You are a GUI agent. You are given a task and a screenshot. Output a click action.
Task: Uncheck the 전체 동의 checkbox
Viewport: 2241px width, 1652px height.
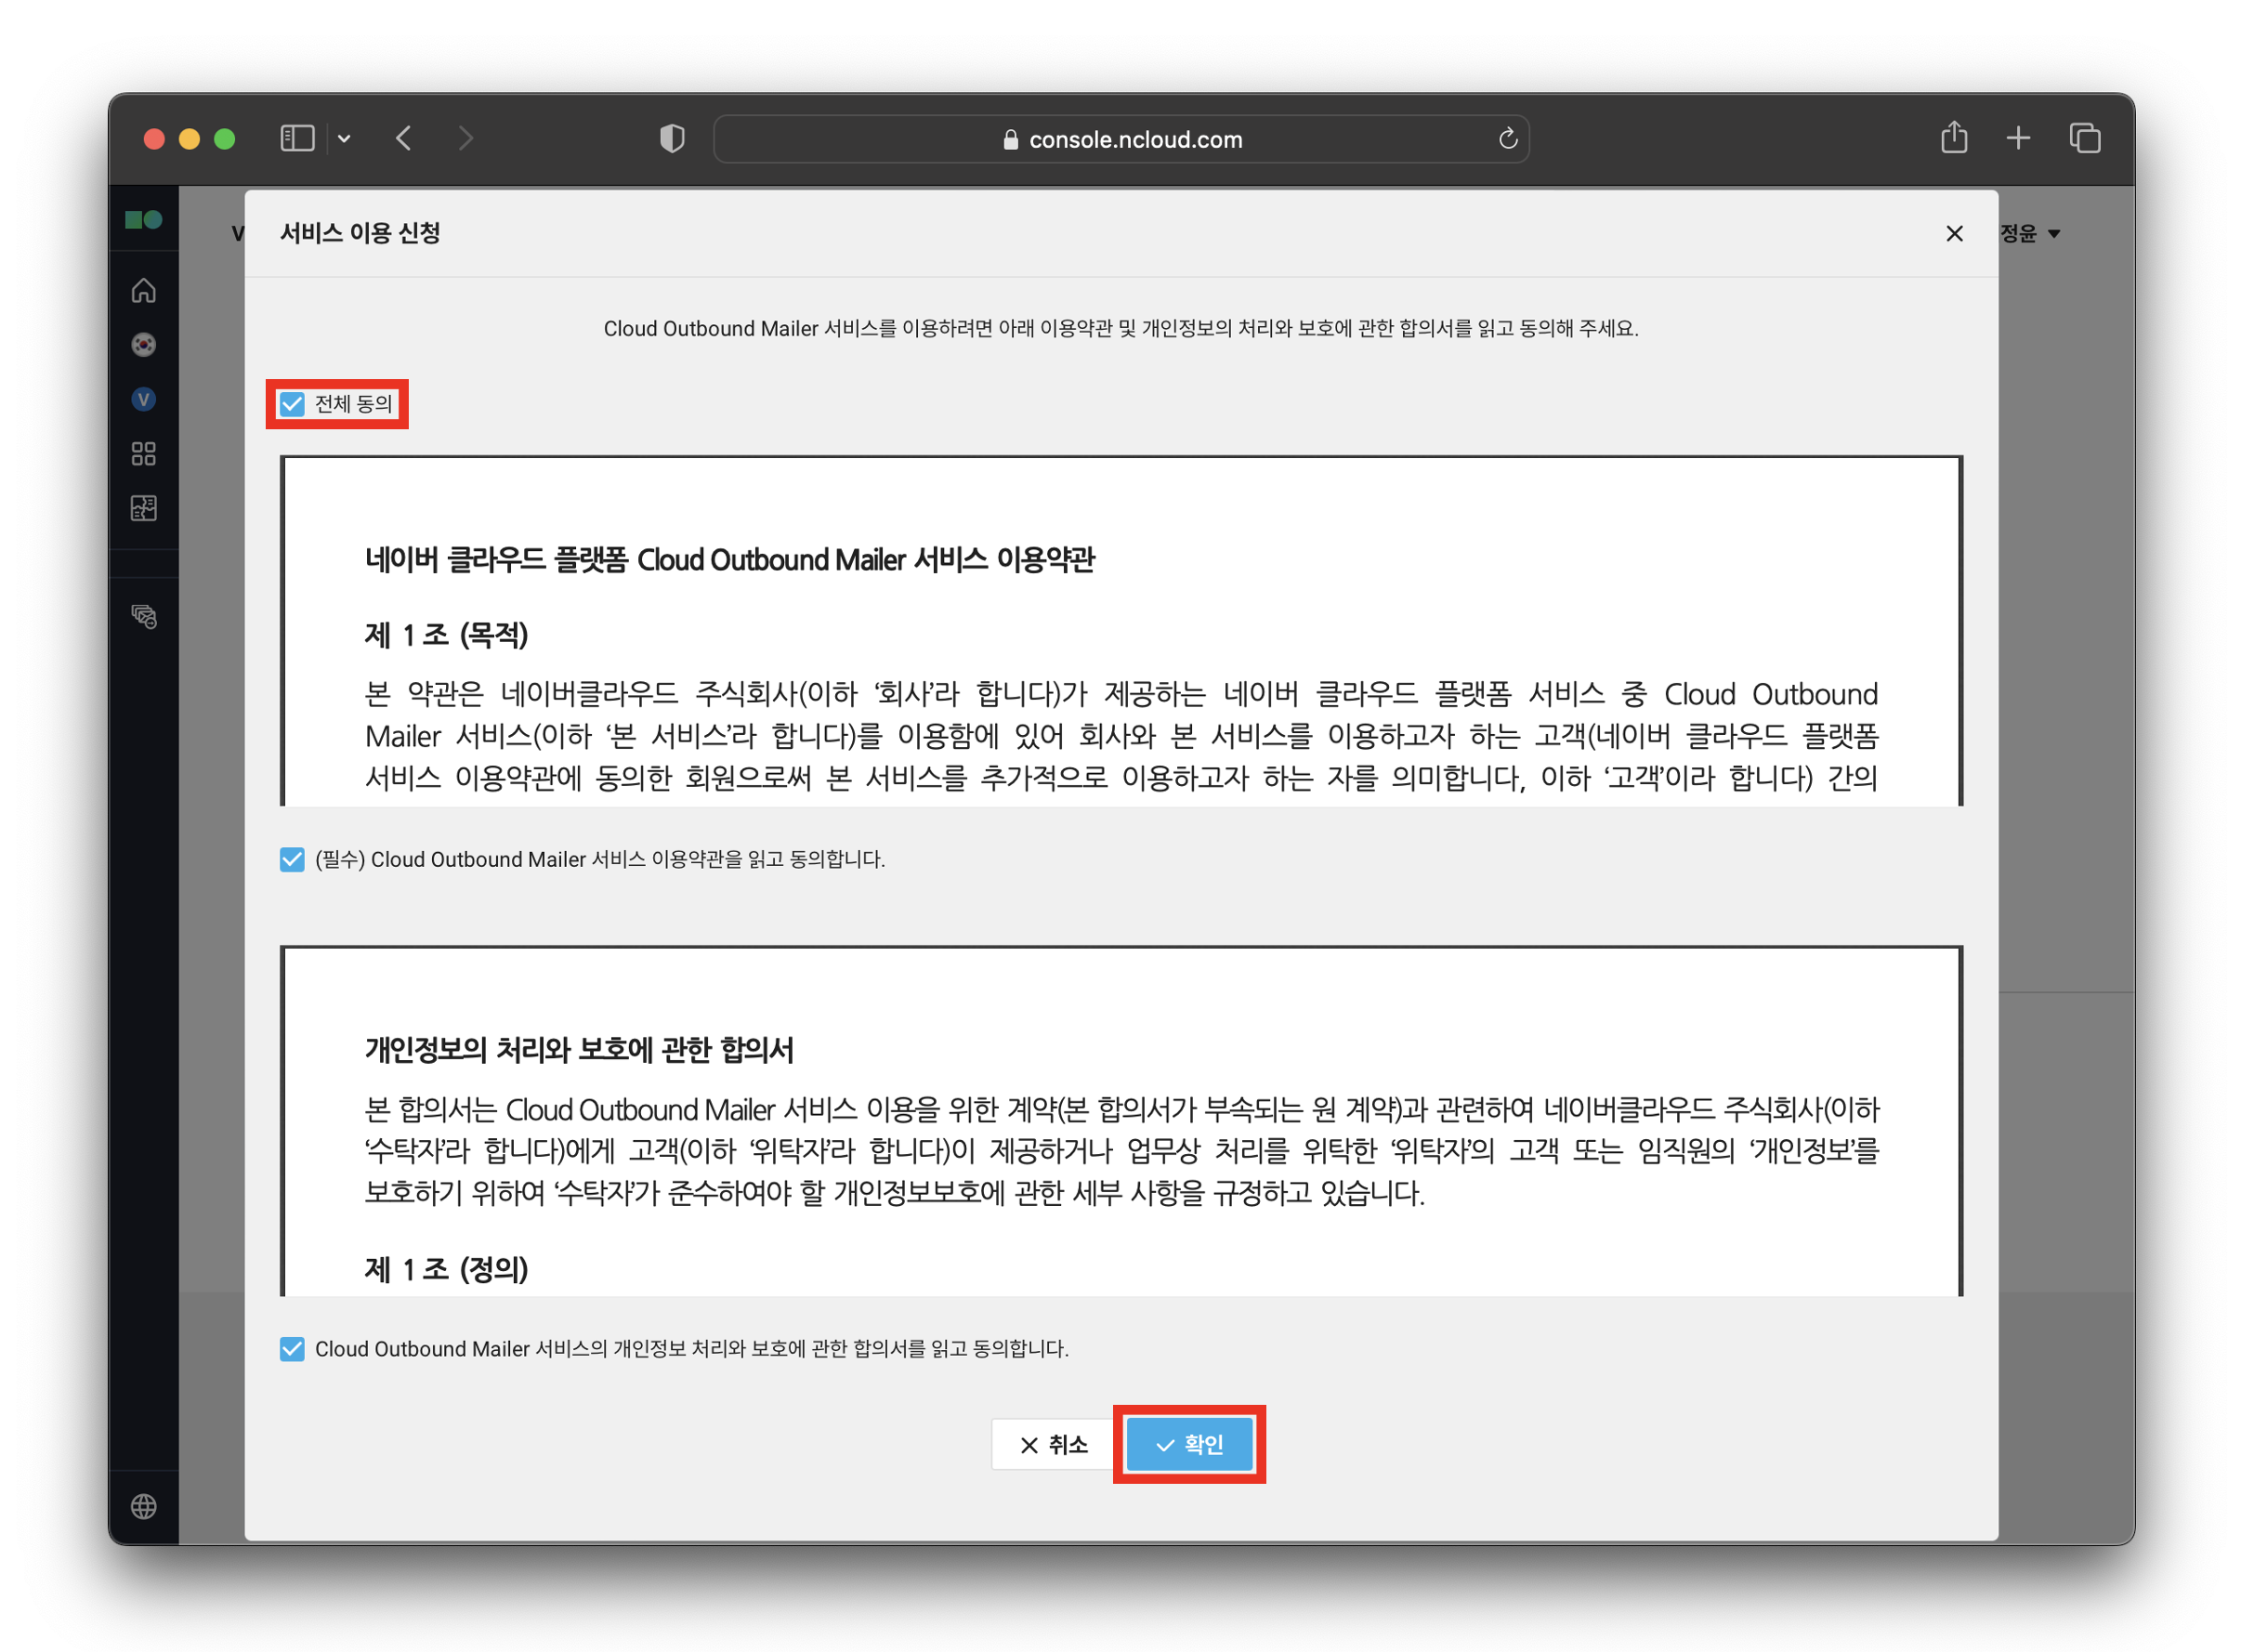point(292,404)
